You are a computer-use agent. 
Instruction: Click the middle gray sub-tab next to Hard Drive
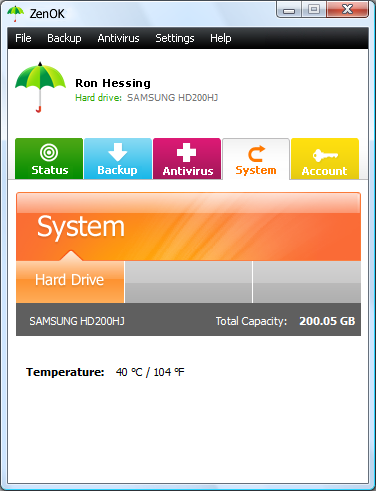tap(188, 282)
